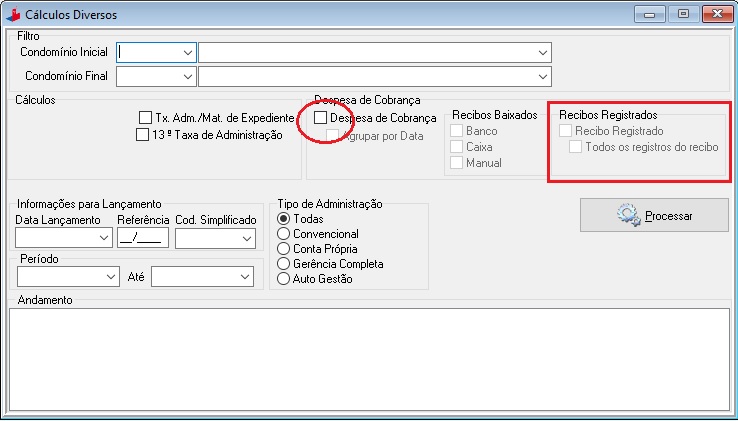
Task: Expand Condomínio Final name dropdown
Action: (x=543, y=76)
